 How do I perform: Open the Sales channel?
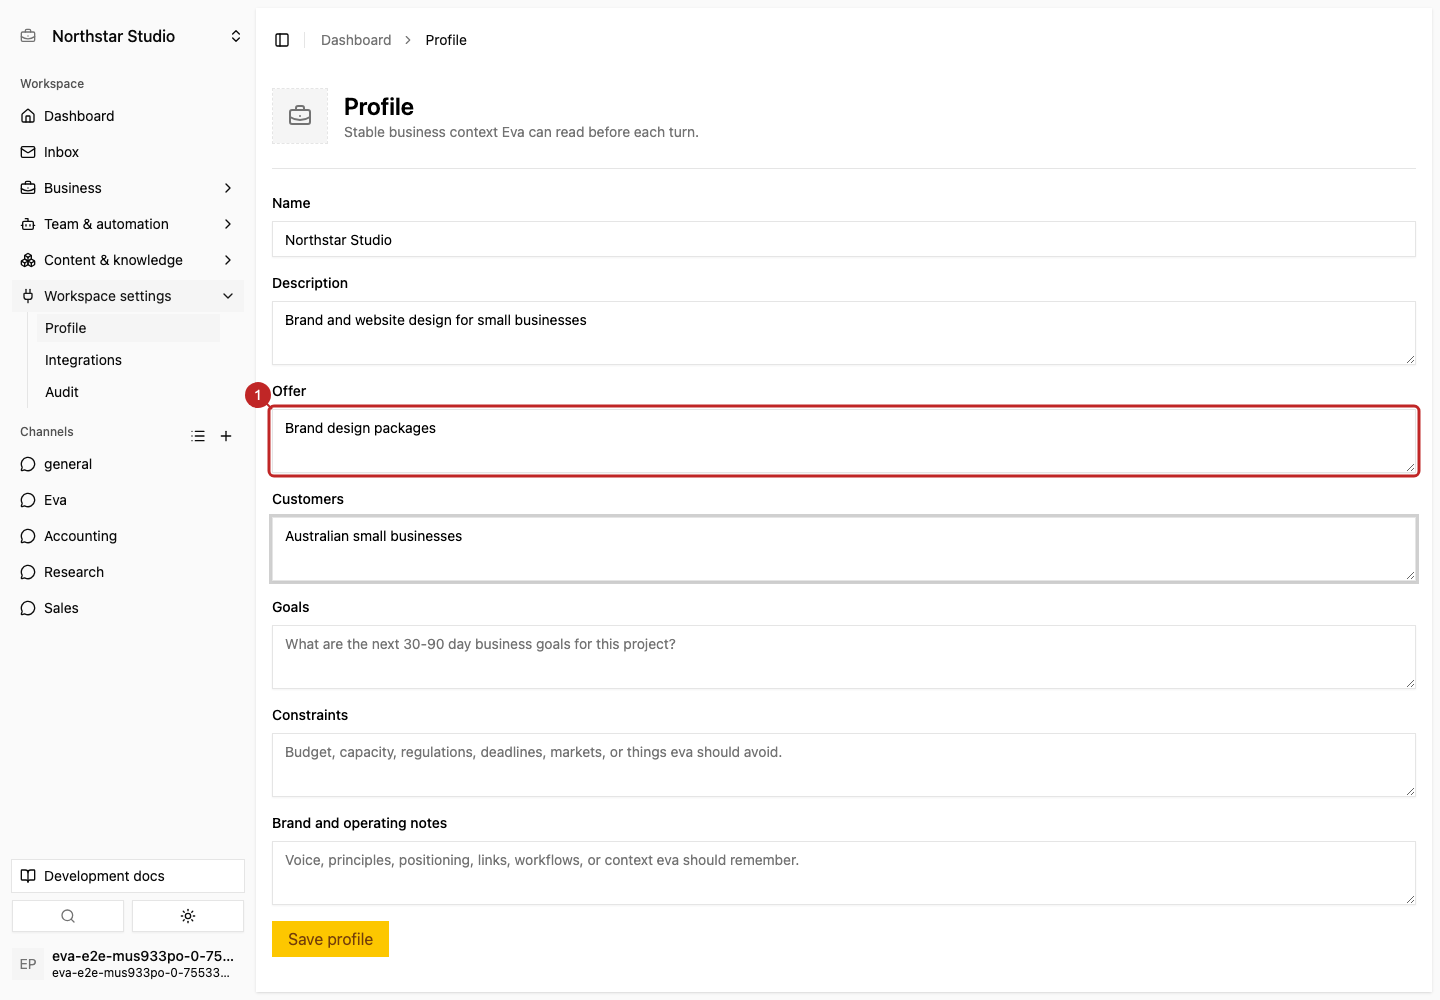tap(128, 608)
